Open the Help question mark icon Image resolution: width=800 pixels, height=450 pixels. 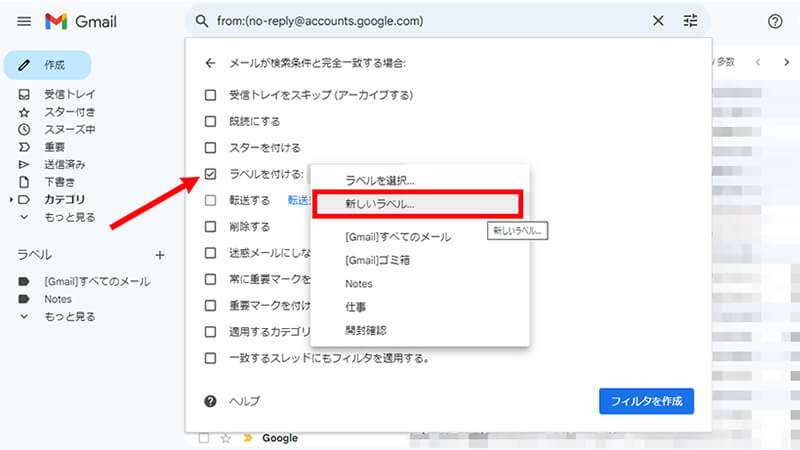click(x=774, y=21)
